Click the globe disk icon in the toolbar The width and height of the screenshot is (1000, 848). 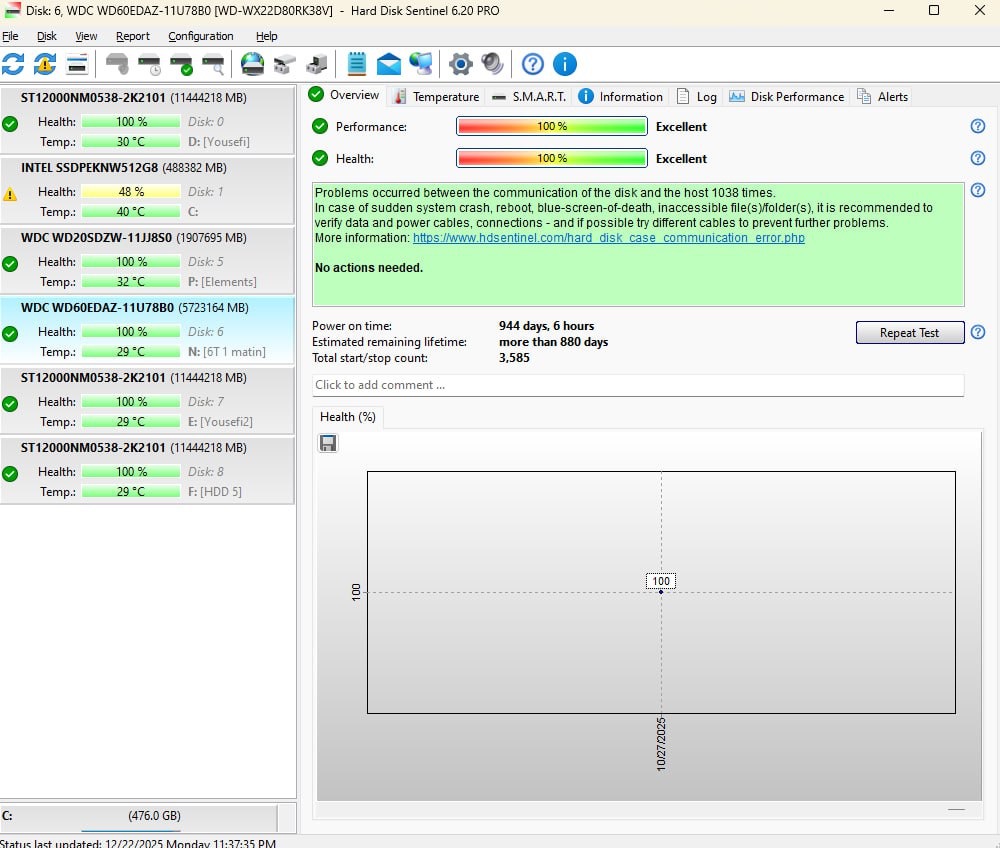[x=253, y=64]
